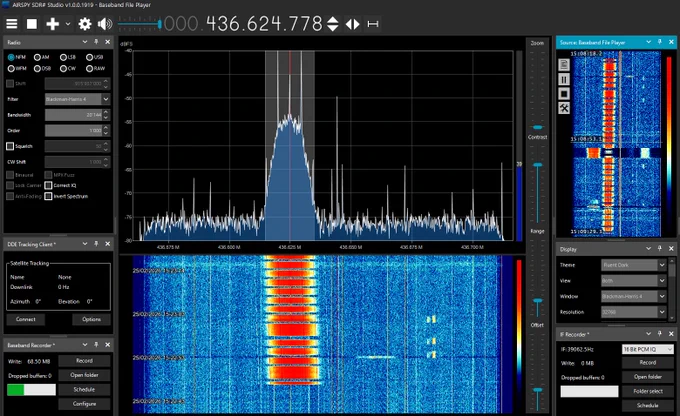
Task: Click Folder select in IF Recorder
Action: (x=647, y=391)
